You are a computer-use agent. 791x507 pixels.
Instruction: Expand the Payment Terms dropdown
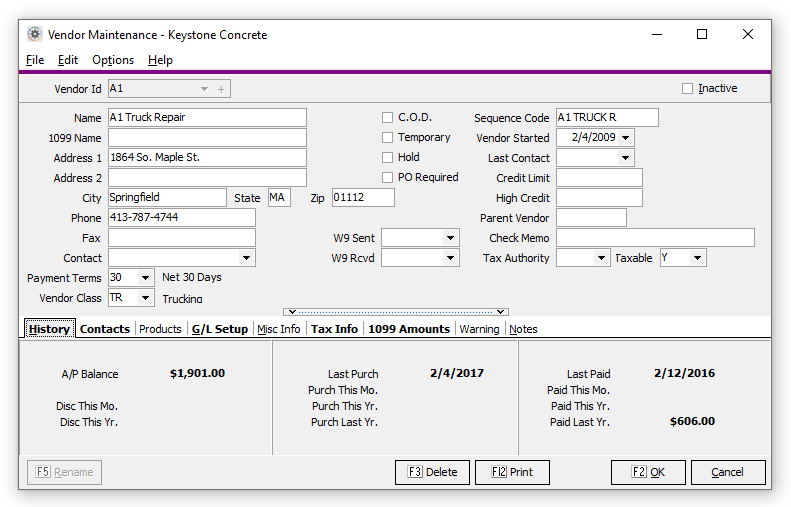[146, 278]
